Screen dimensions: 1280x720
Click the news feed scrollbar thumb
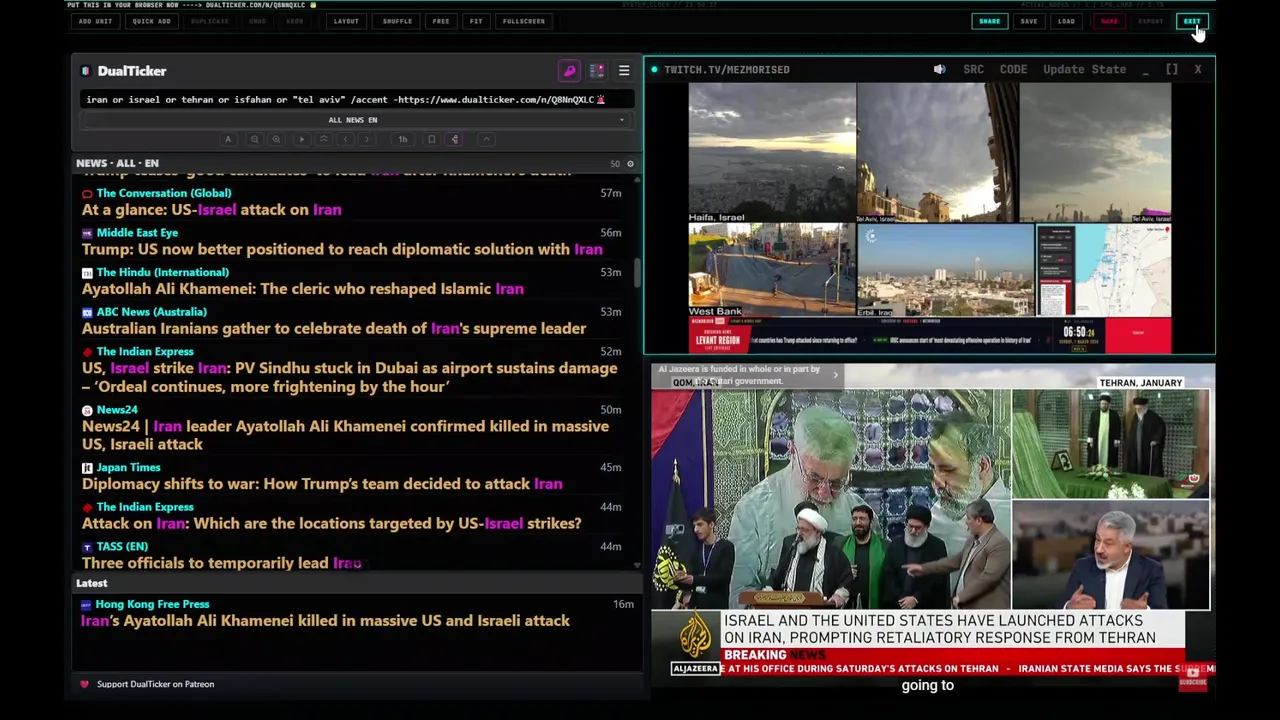click(x=637, y=275)
